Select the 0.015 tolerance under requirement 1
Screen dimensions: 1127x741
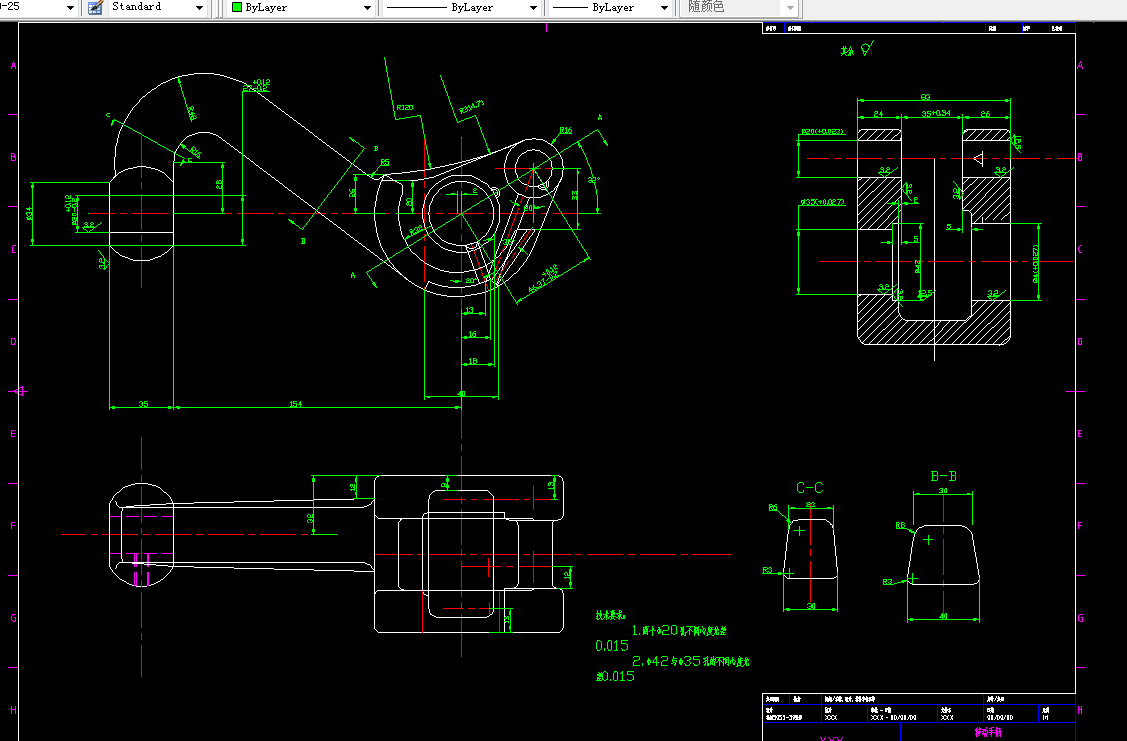pyautogui.click(x=612, y=645)
